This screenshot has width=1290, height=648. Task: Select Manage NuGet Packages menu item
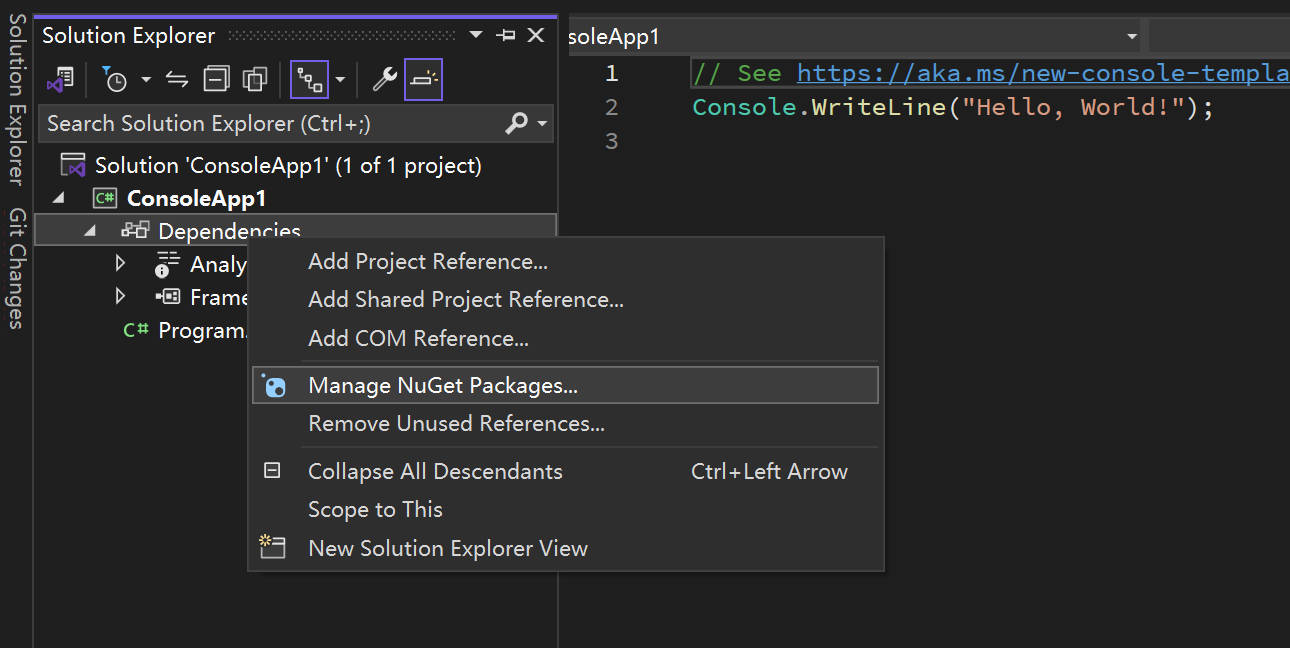[x=443, y=385]
